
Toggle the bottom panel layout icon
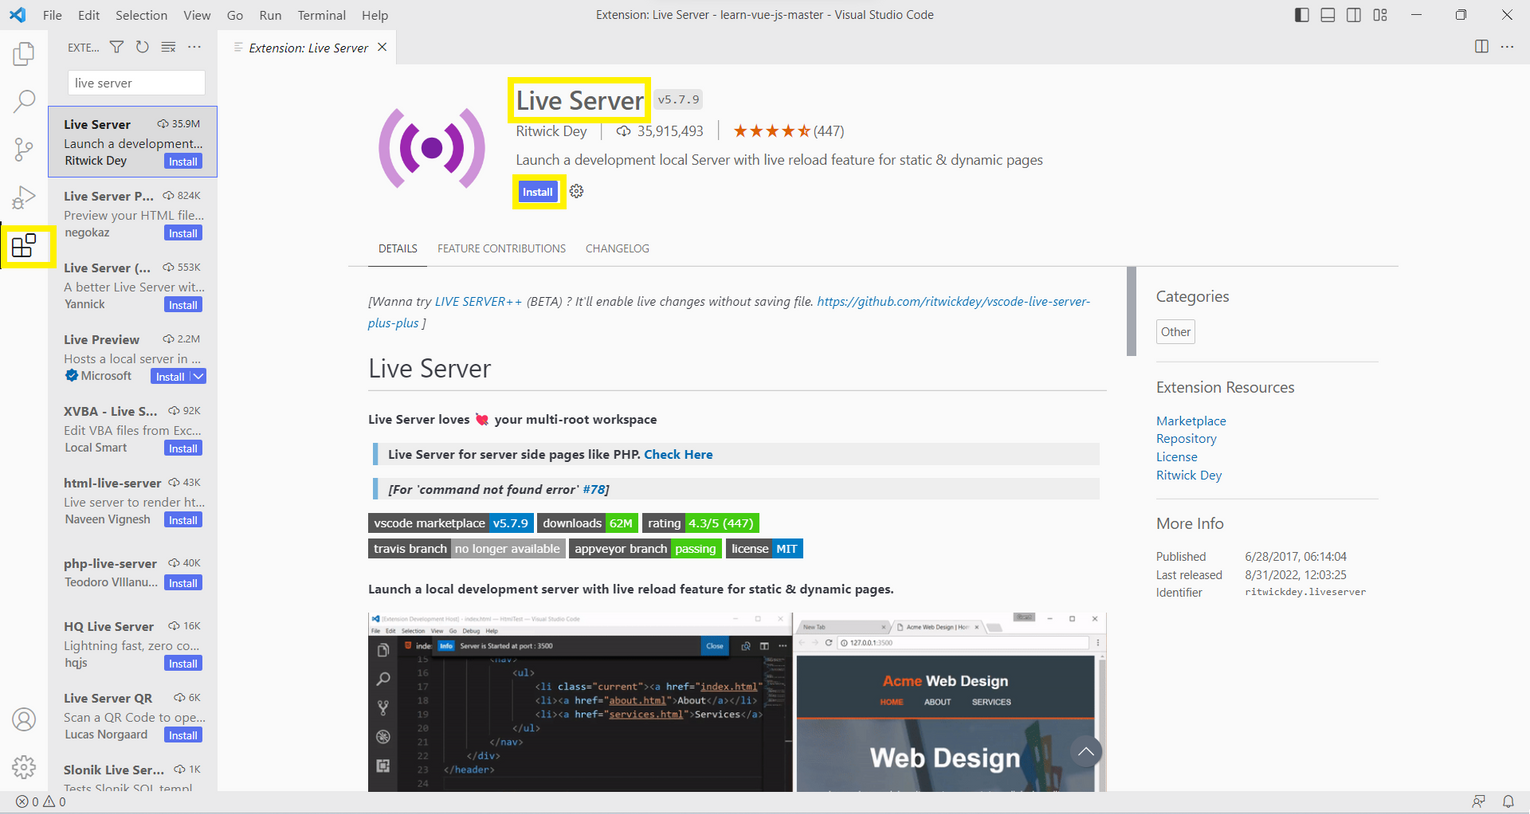tap(1328, 15)
